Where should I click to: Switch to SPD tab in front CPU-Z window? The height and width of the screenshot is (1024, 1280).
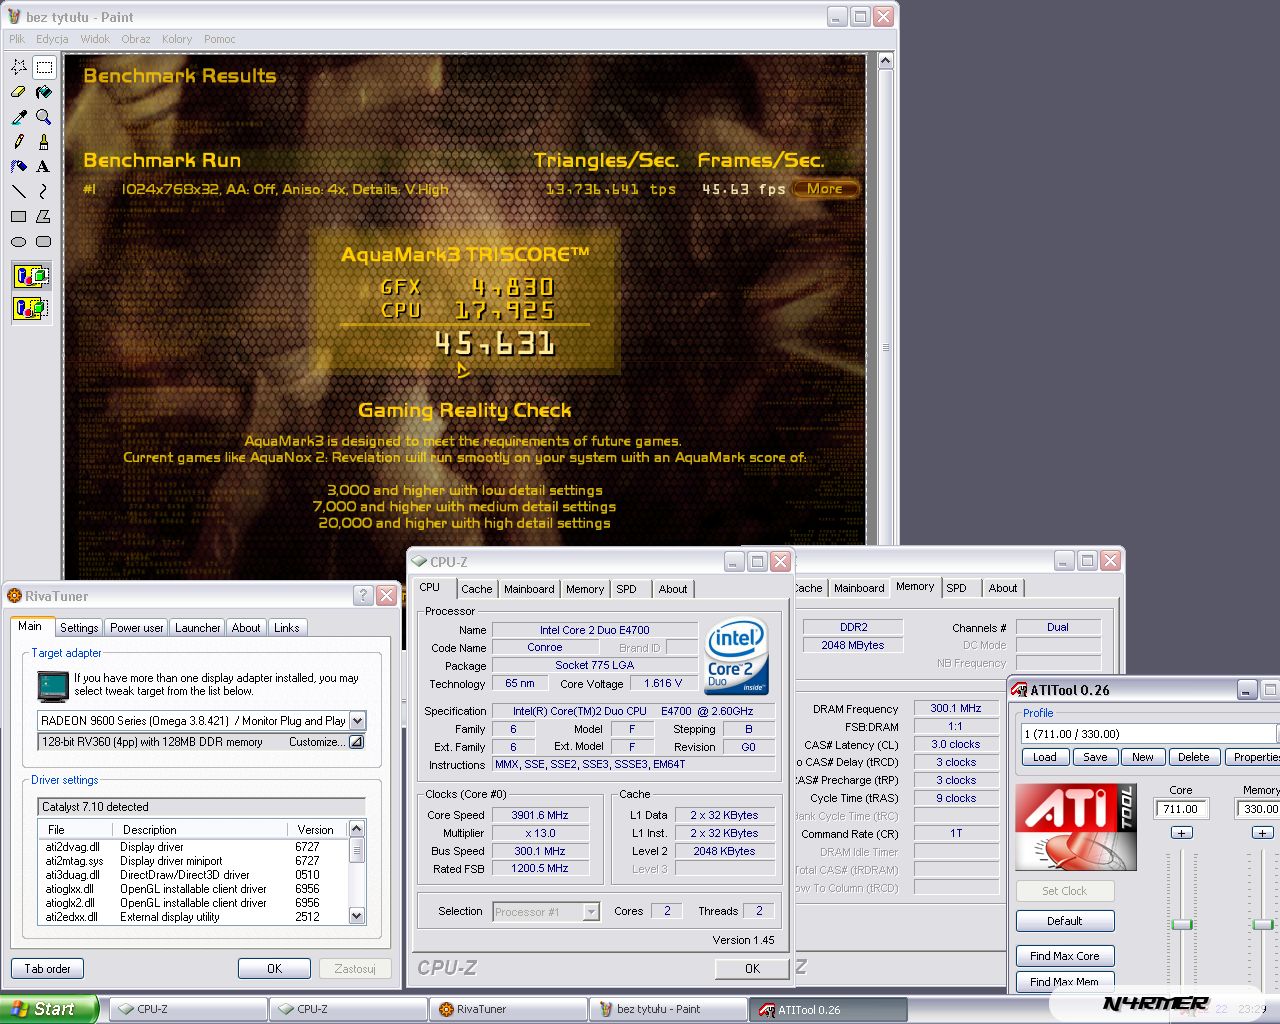tap(626, 589)
